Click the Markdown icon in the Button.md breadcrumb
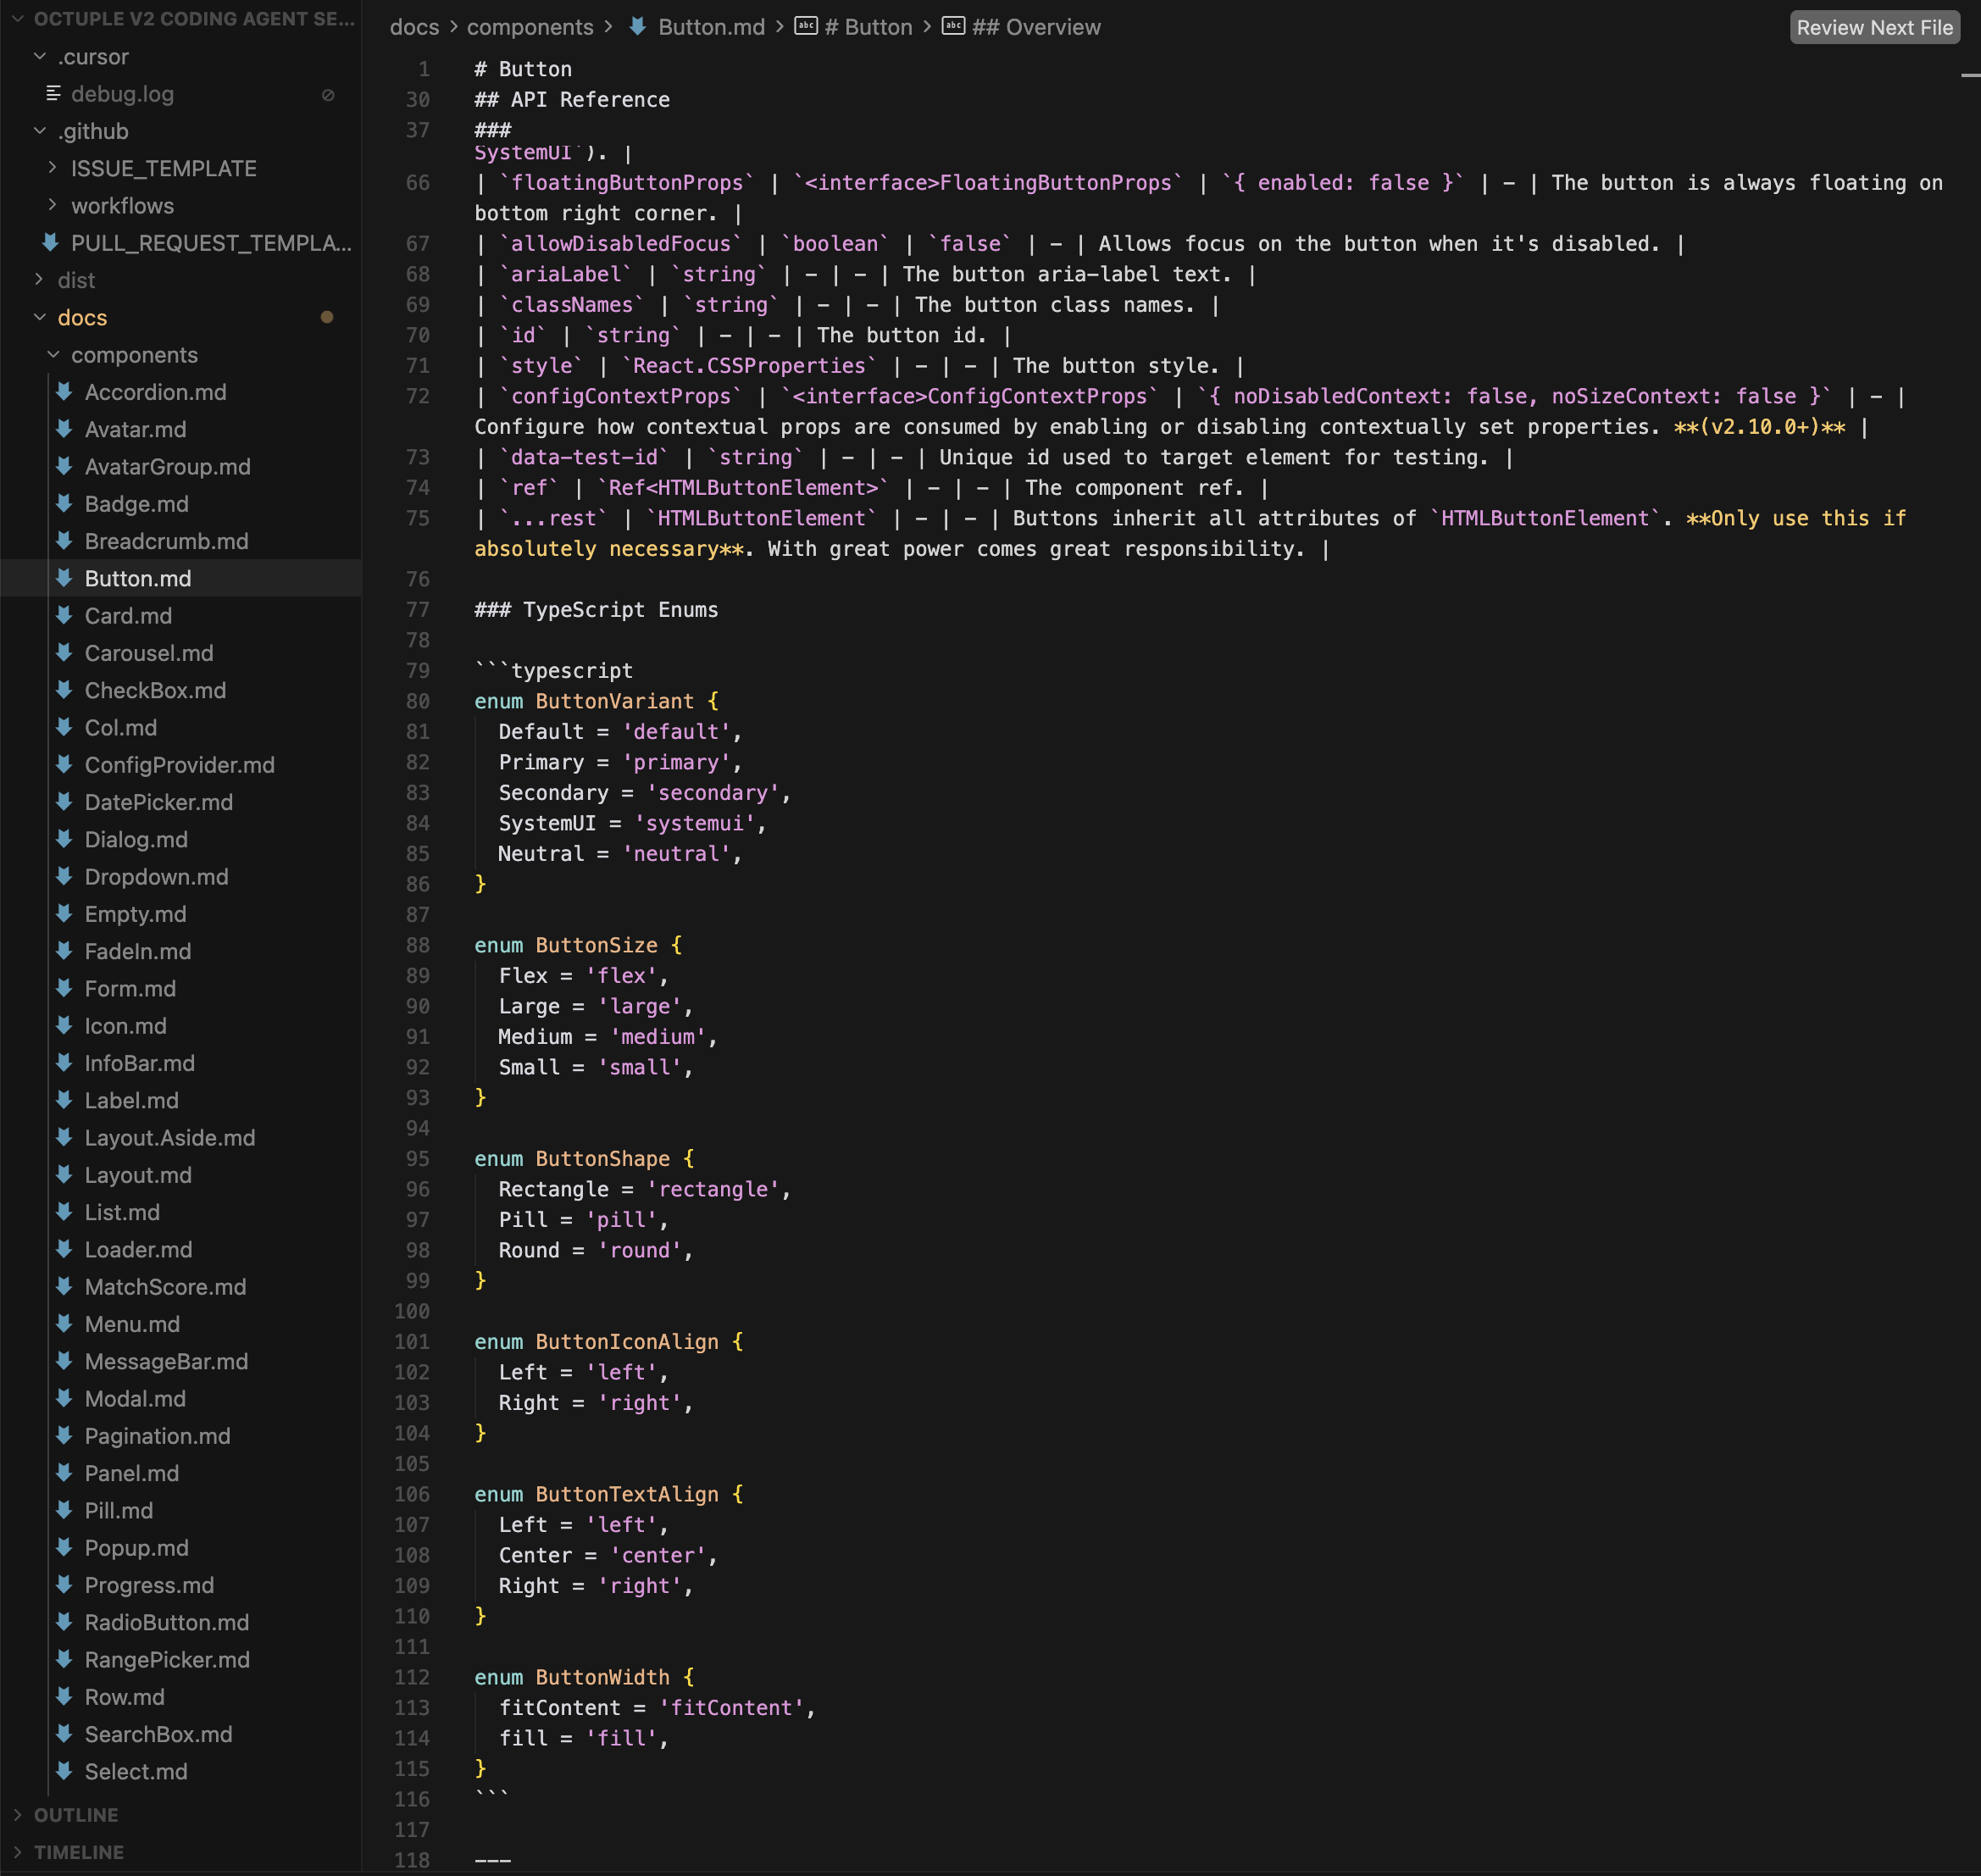The width and height of the screenshot is (1981, 1876). [638, 27]
